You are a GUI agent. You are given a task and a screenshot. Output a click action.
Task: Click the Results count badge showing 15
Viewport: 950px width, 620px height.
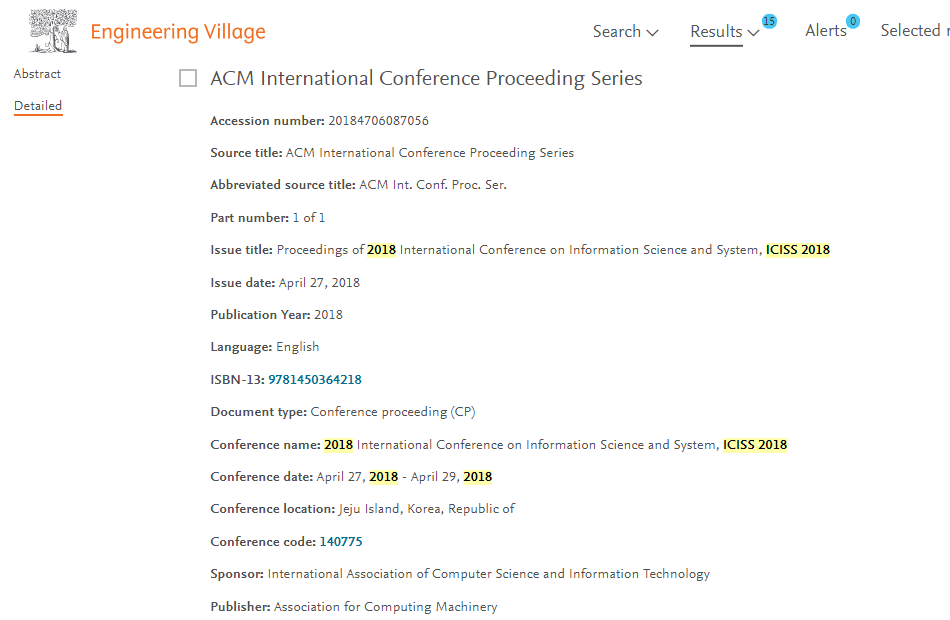(x=769, y=21)
